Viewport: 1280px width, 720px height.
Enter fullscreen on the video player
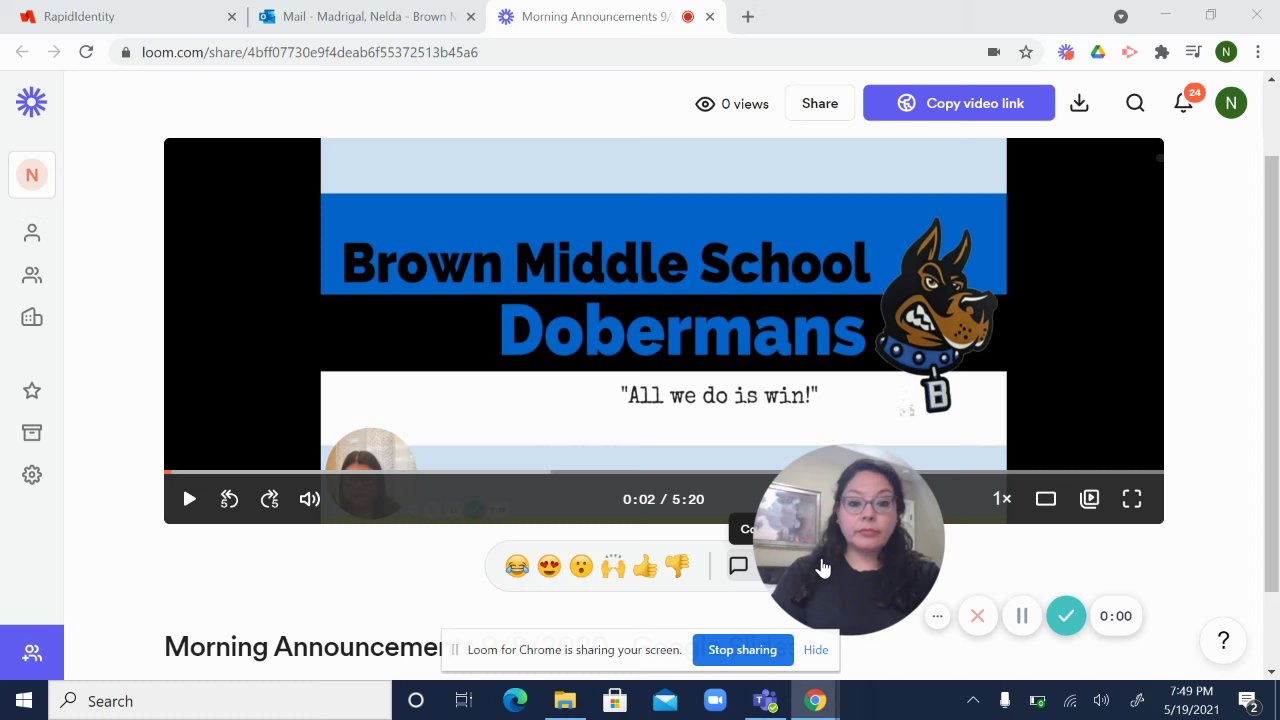[1132, 499]
